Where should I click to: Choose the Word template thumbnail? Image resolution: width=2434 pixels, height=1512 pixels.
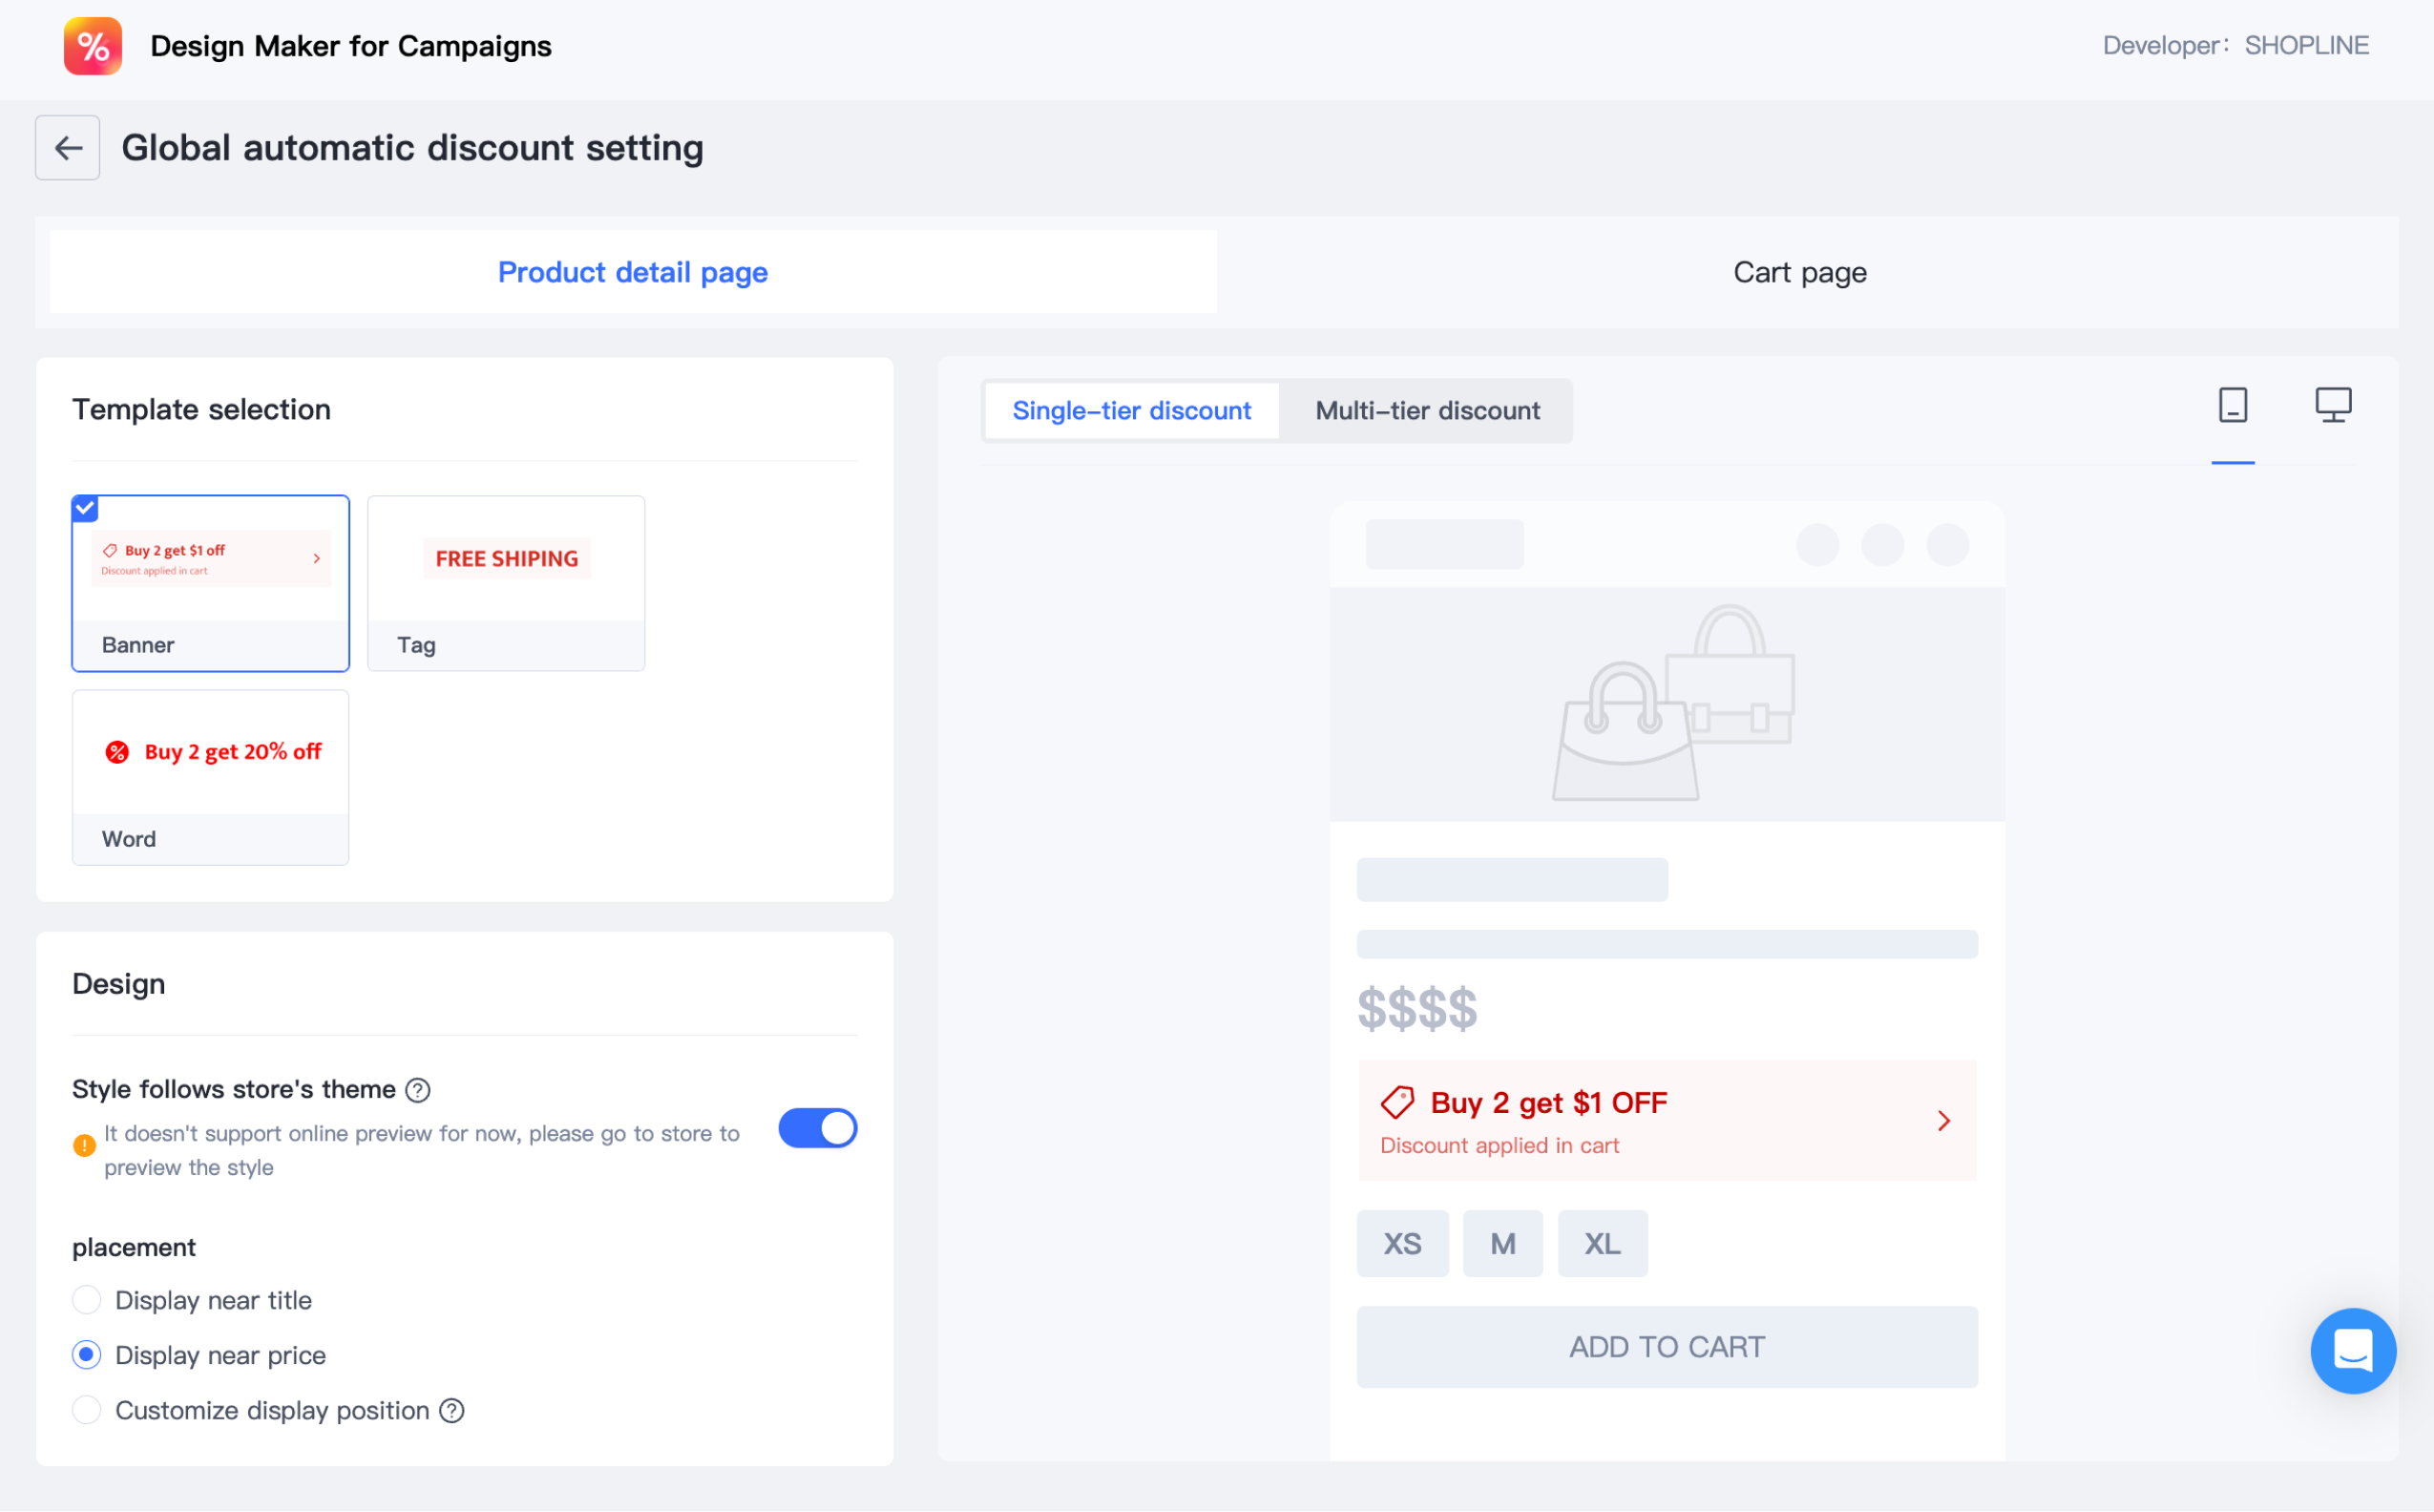[x=210, y=777]
